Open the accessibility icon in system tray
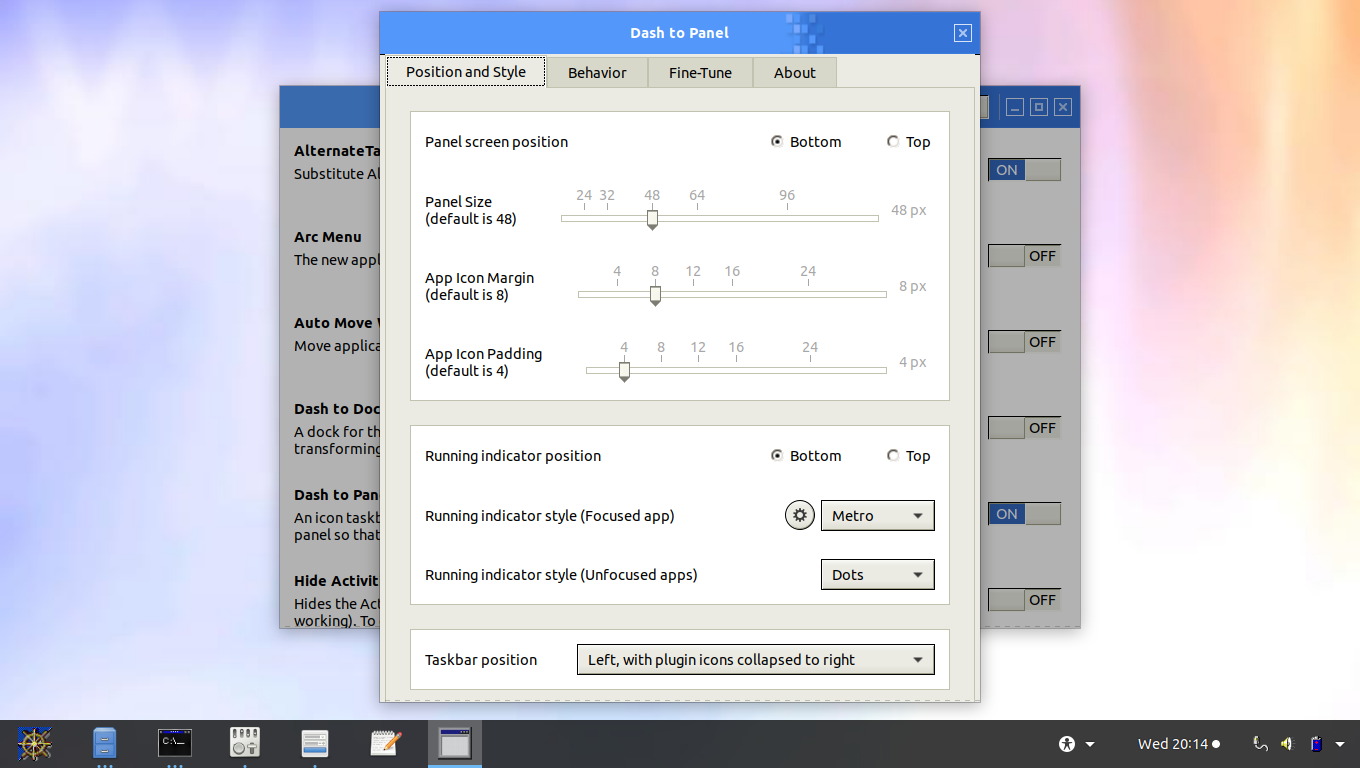This screenshot has height=768, width=1360. (x=1067, y=744)
